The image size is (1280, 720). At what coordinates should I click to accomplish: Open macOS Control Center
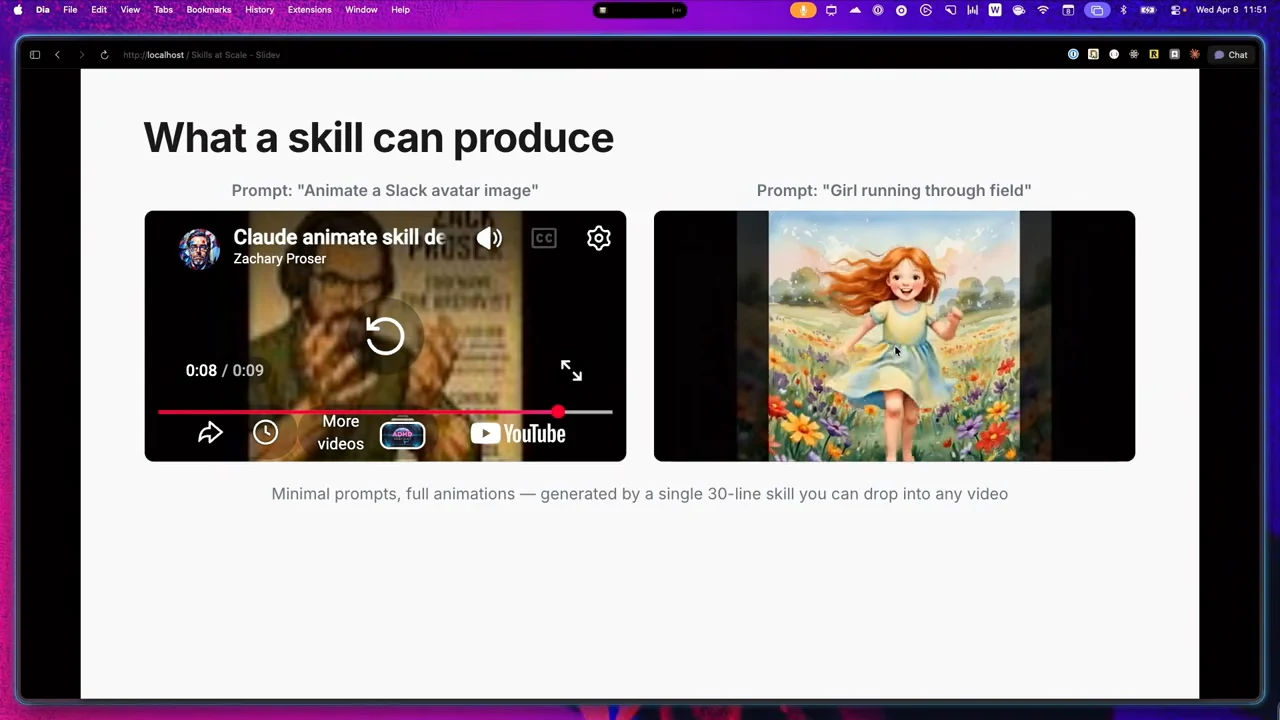(x=1174, y=10)
